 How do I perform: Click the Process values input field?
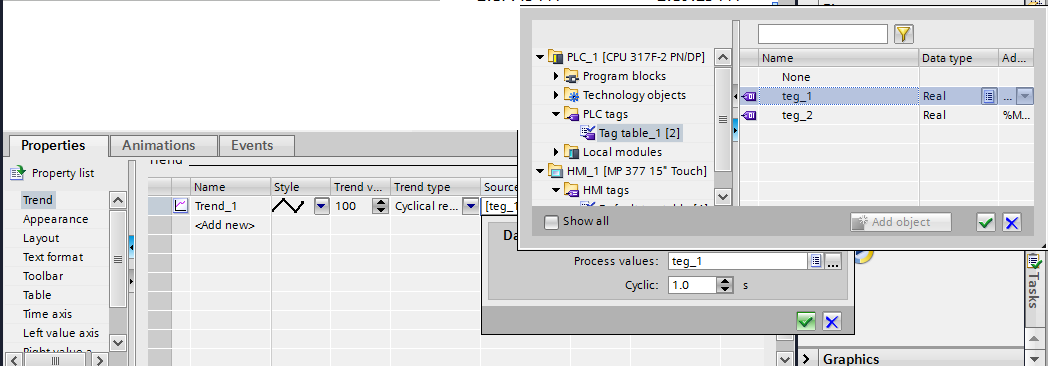[737, 261]
